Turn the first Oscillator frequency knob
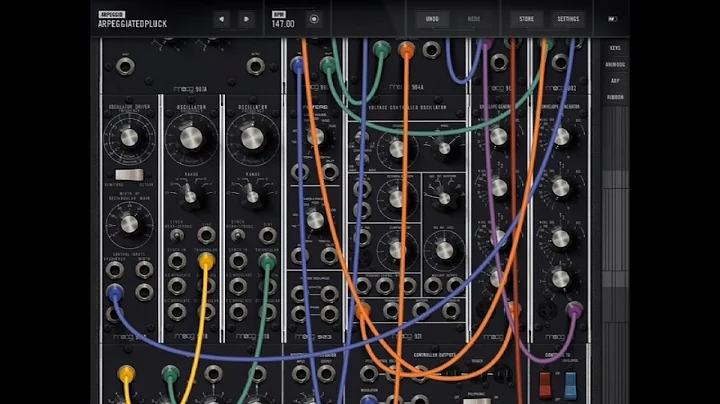Image resolution: width=720 pixels, height=404 pixels. [191, 138]
